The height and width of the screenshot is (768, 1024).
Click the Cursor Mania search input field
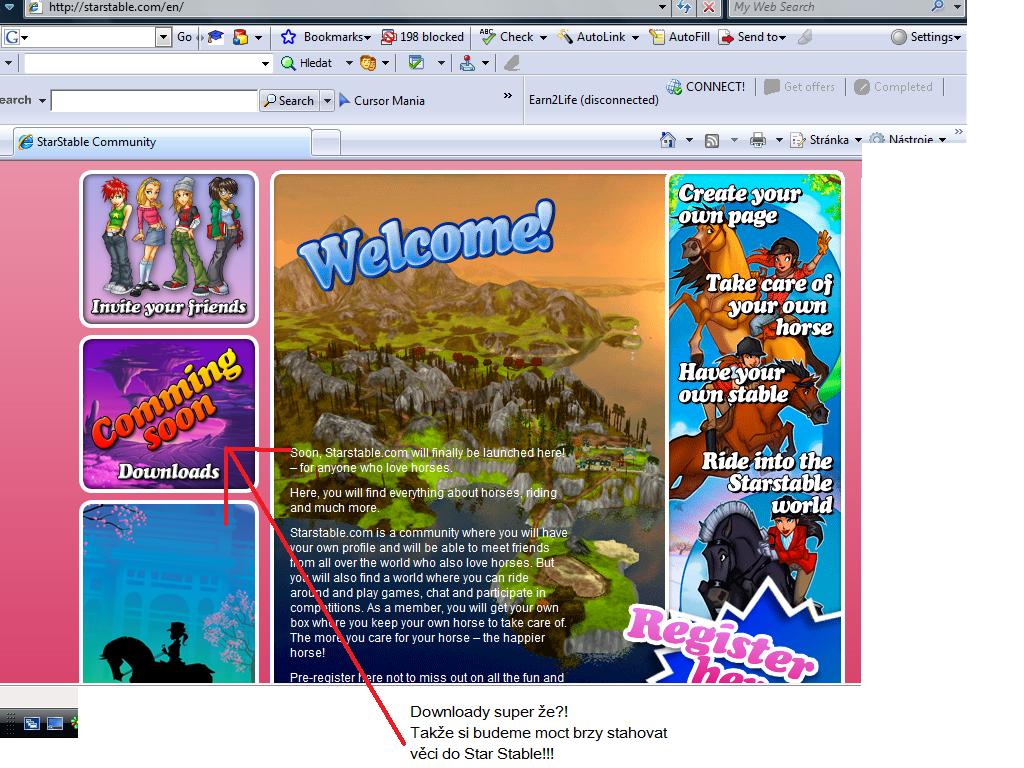tap(154, 101)
